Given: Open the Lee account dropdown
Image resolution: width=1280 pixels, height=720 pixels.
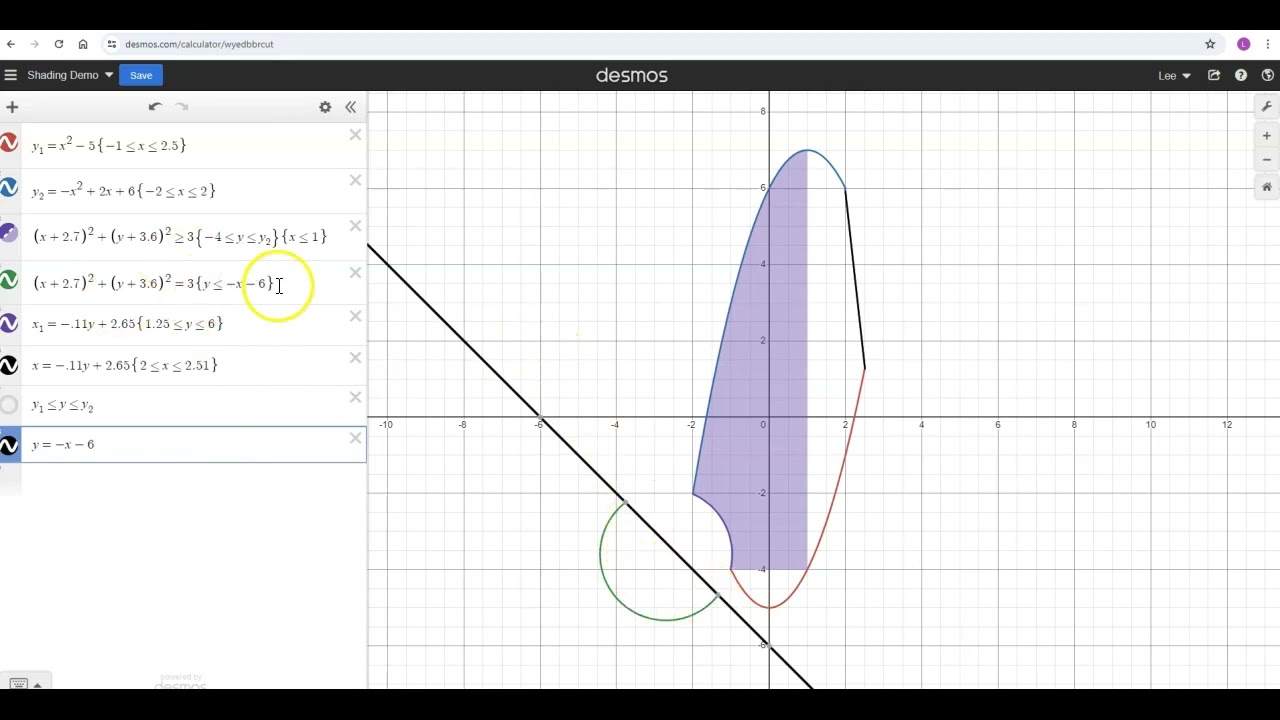Looking at the screenshot, I should [1174, 75].
